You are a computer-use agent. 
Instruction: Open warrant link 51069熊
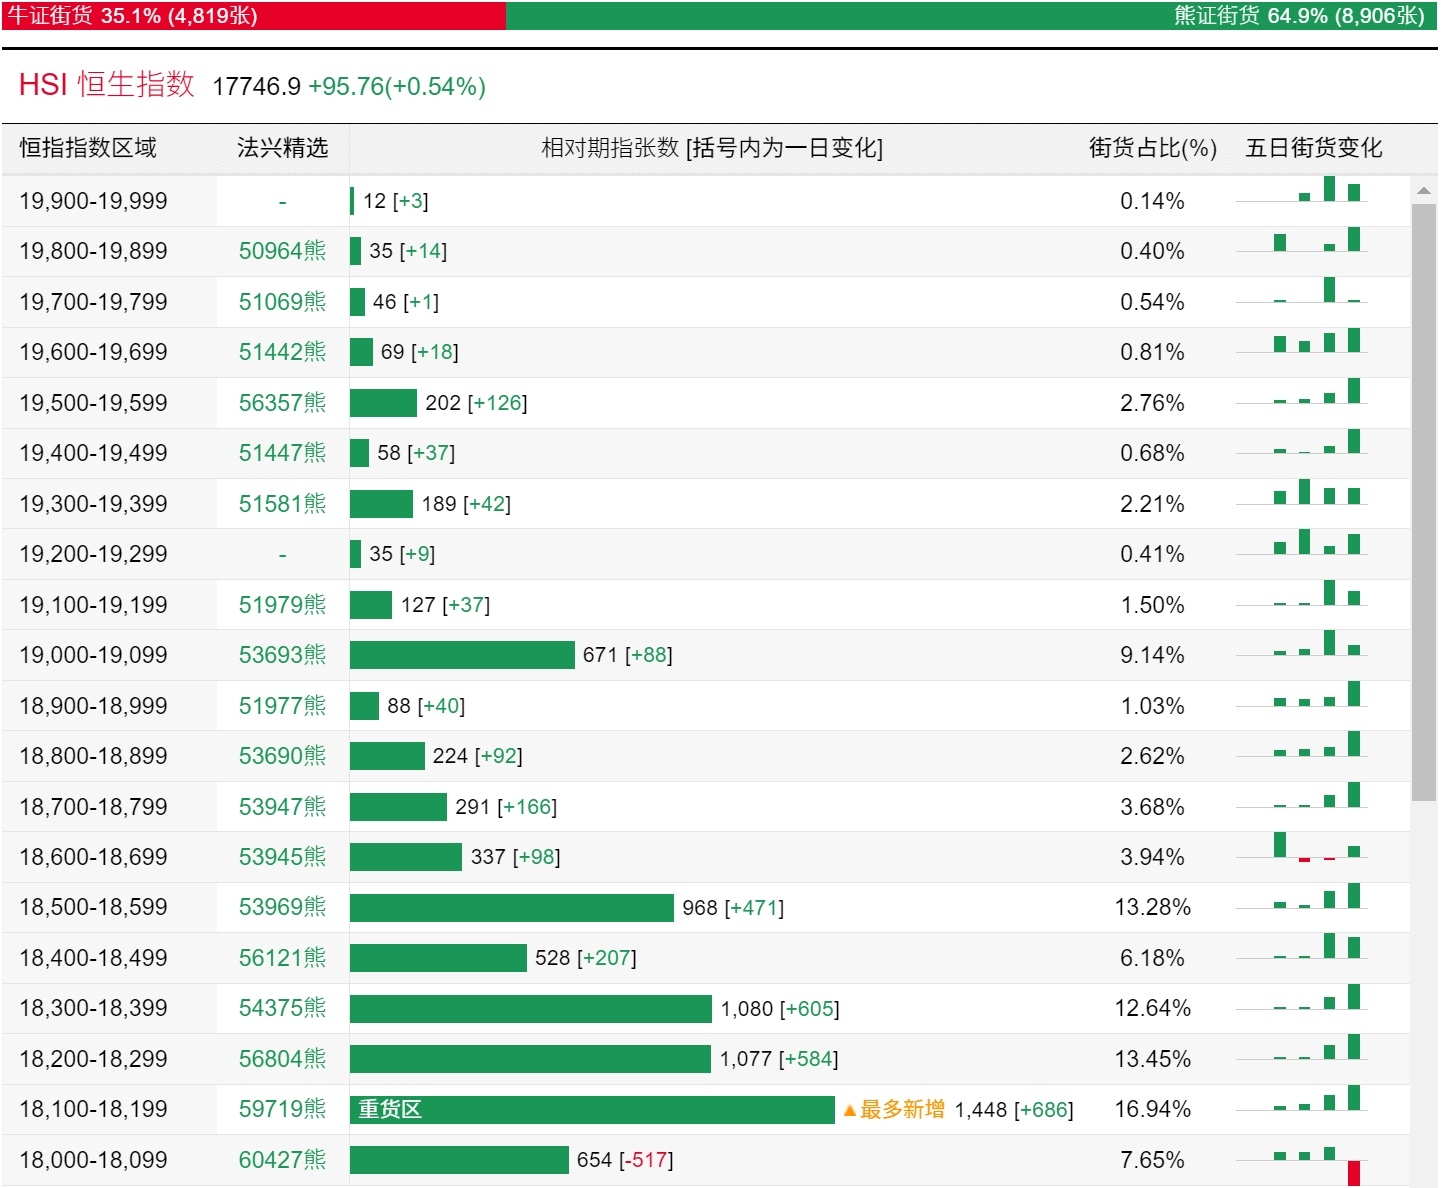(282, 302)
